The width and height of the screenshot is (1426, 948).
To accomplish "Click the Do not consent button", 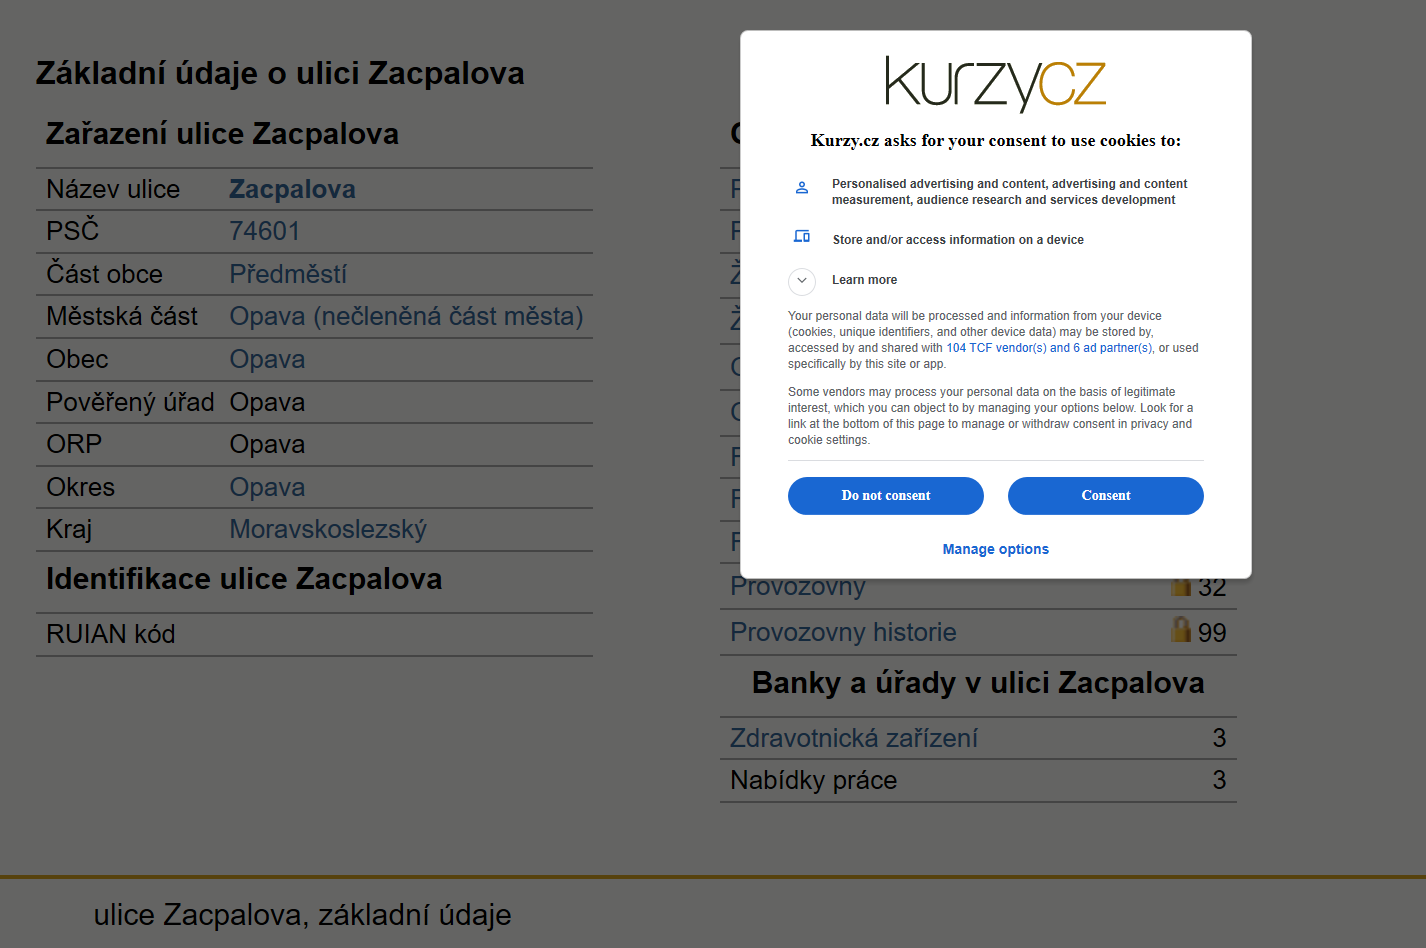I will 886,496.
